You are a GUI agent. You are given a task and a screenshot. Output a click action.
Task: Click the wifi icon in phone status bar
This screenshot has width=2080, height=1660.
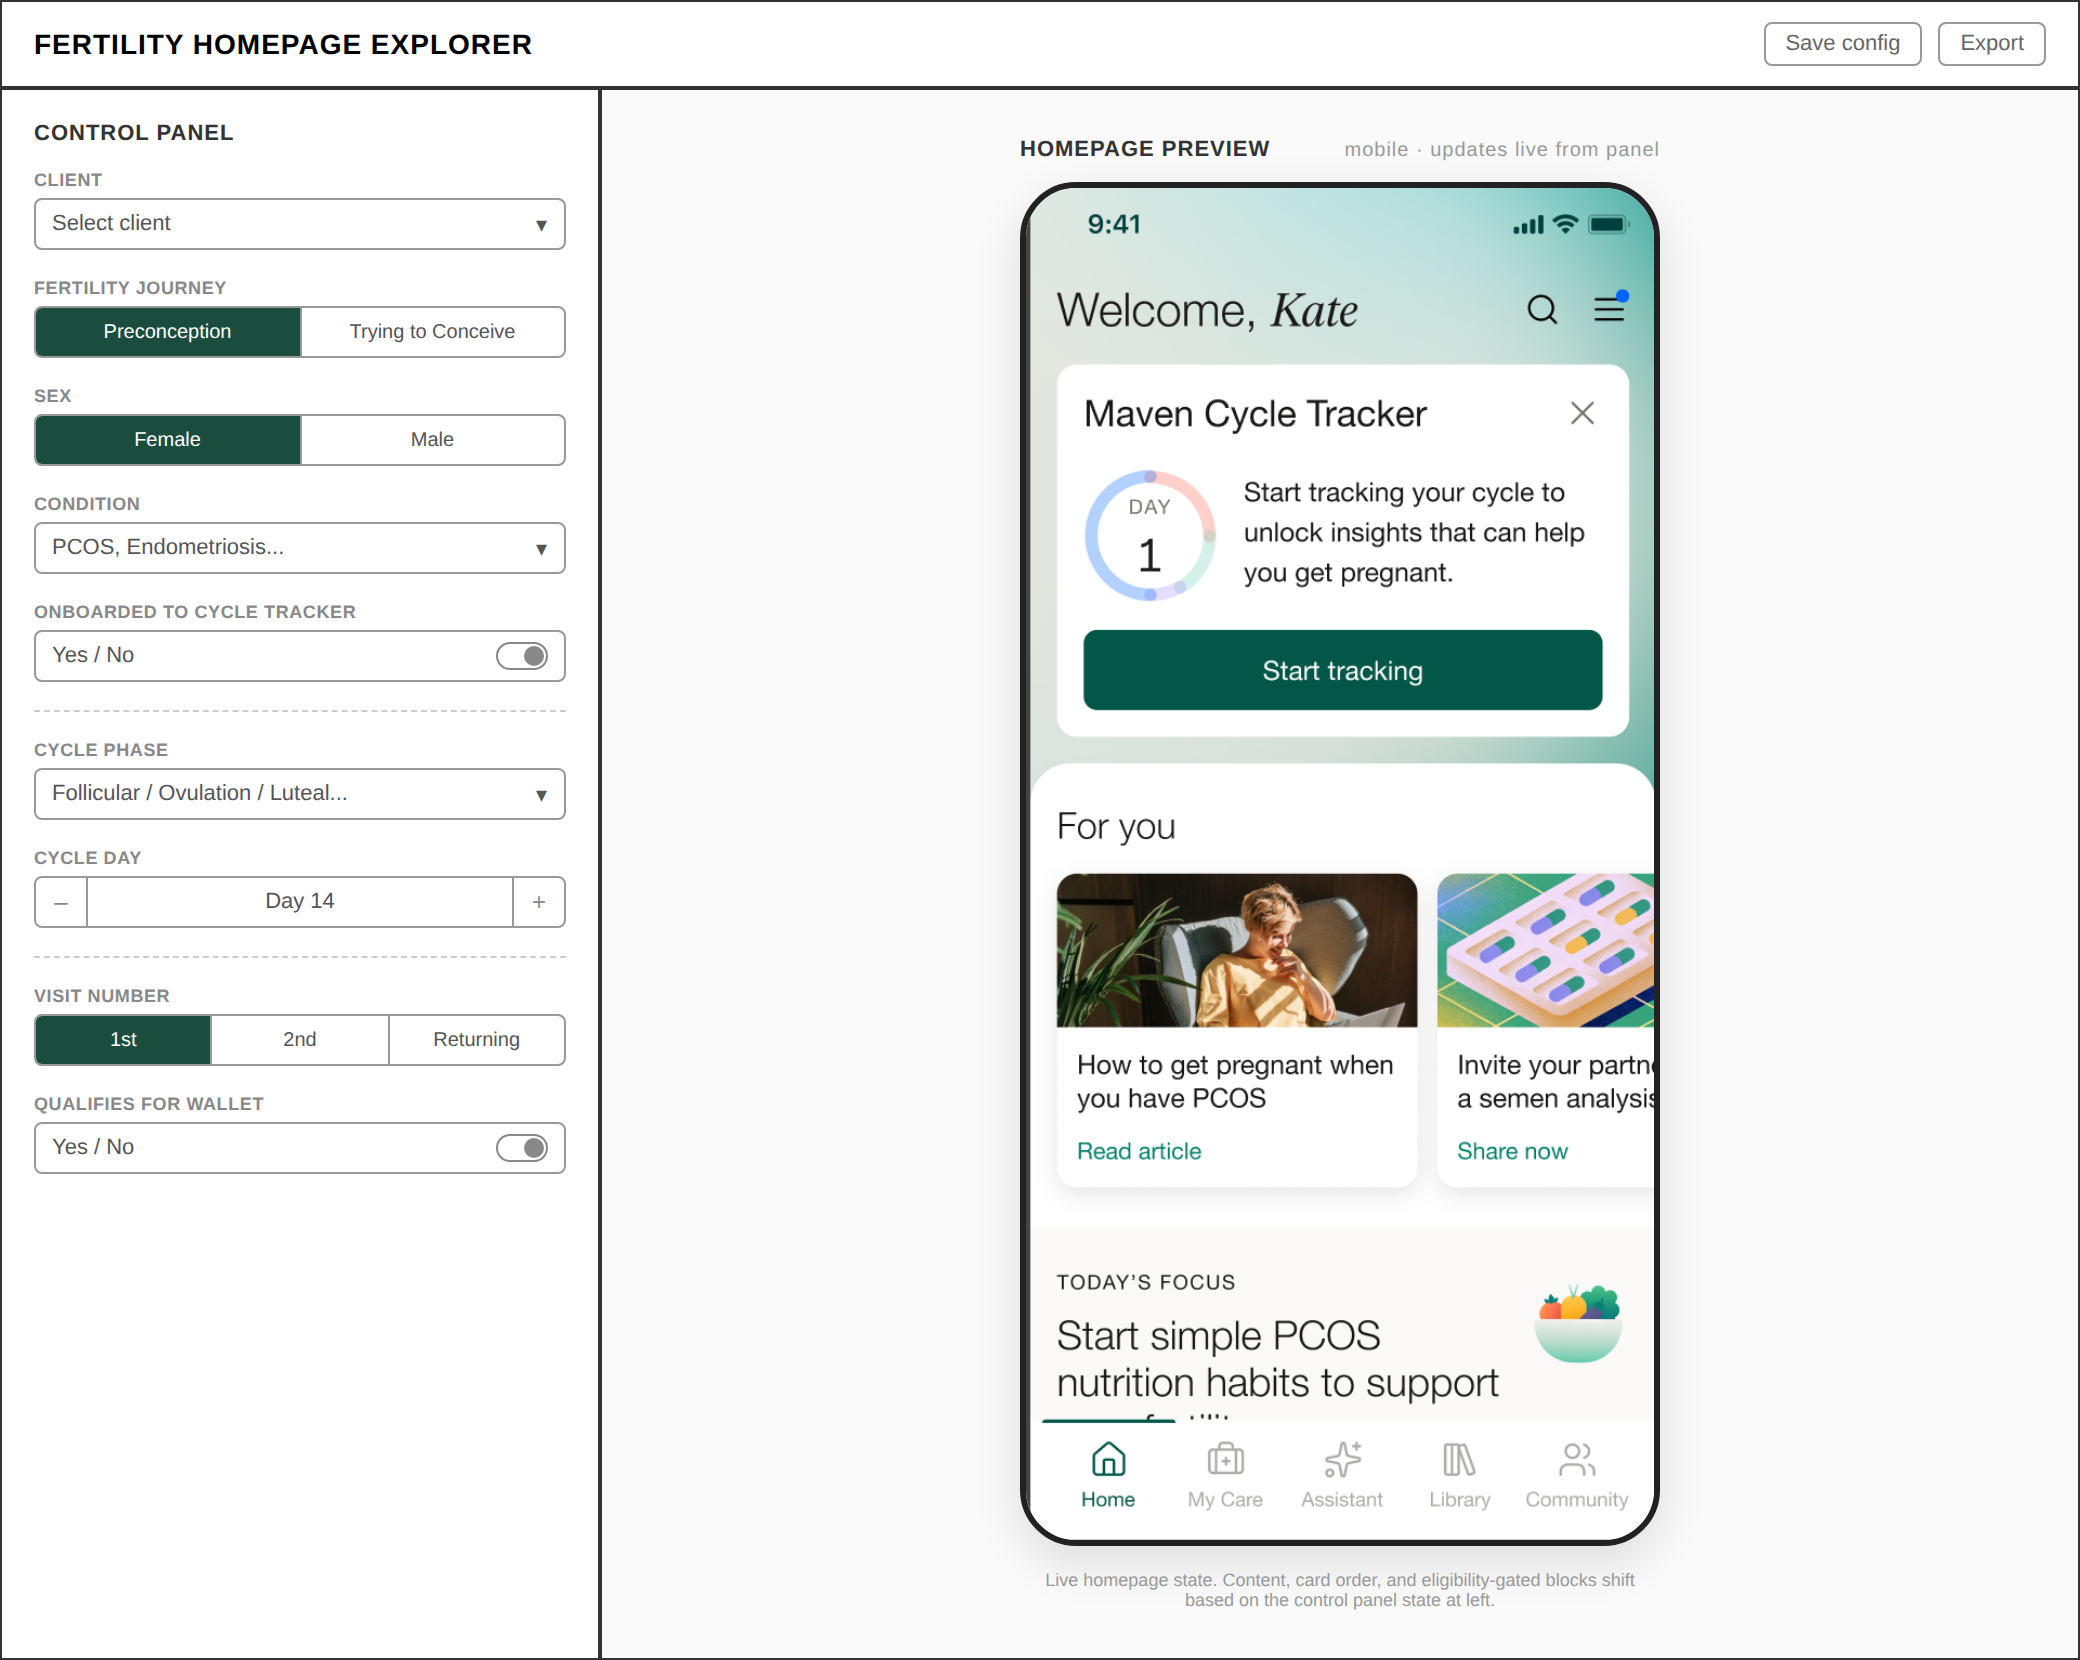[1565, 225]
